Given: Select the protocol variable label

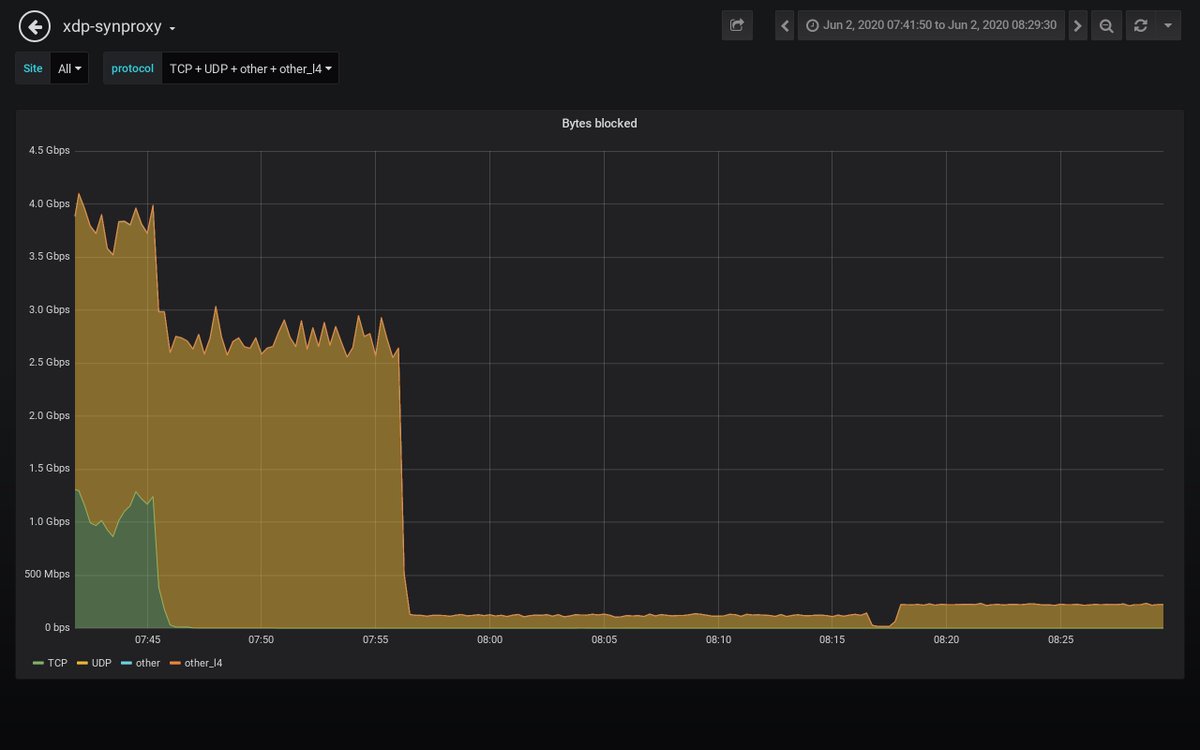Looking at the screenshot, I should [x=131, y=68].
